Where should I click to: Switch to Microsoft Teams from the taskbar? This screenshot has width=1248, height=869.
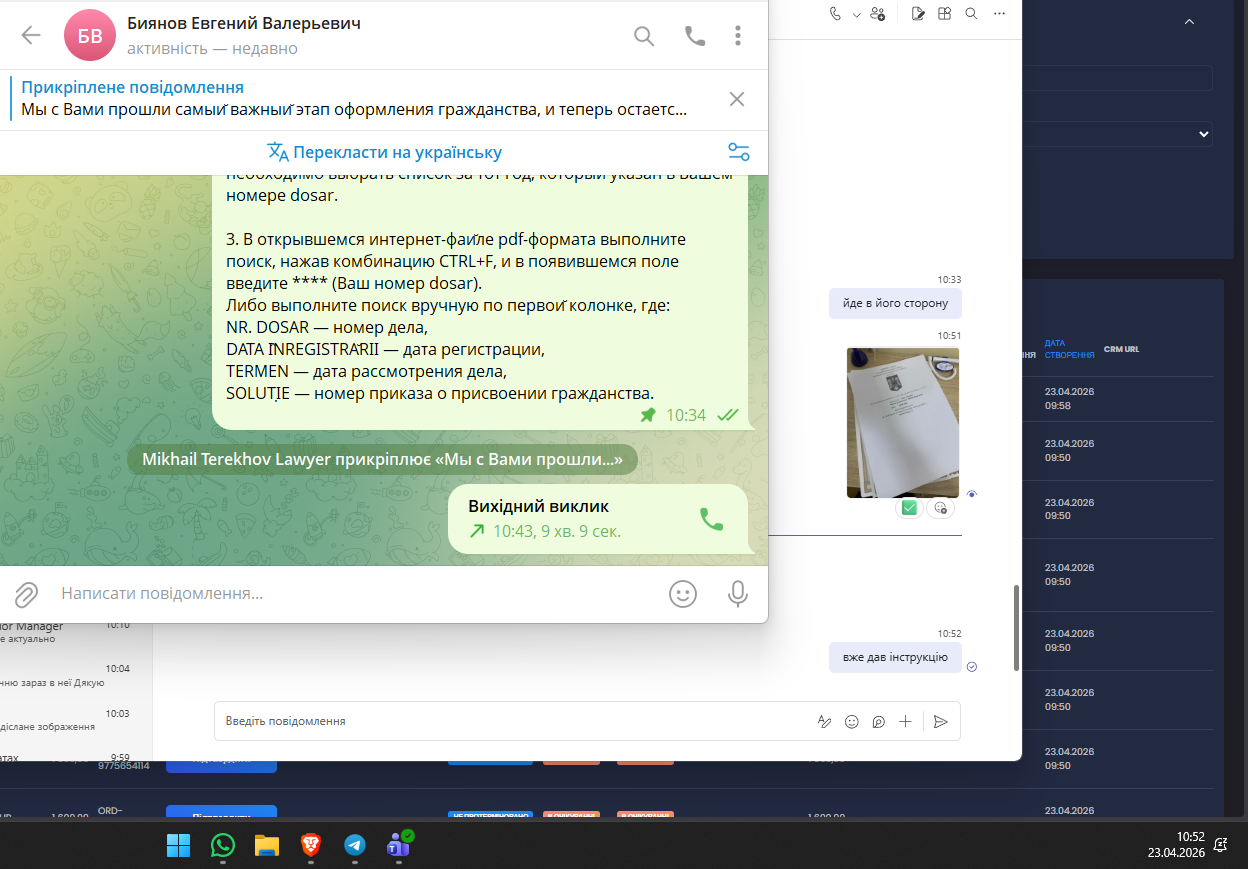(x=399, y=846)
